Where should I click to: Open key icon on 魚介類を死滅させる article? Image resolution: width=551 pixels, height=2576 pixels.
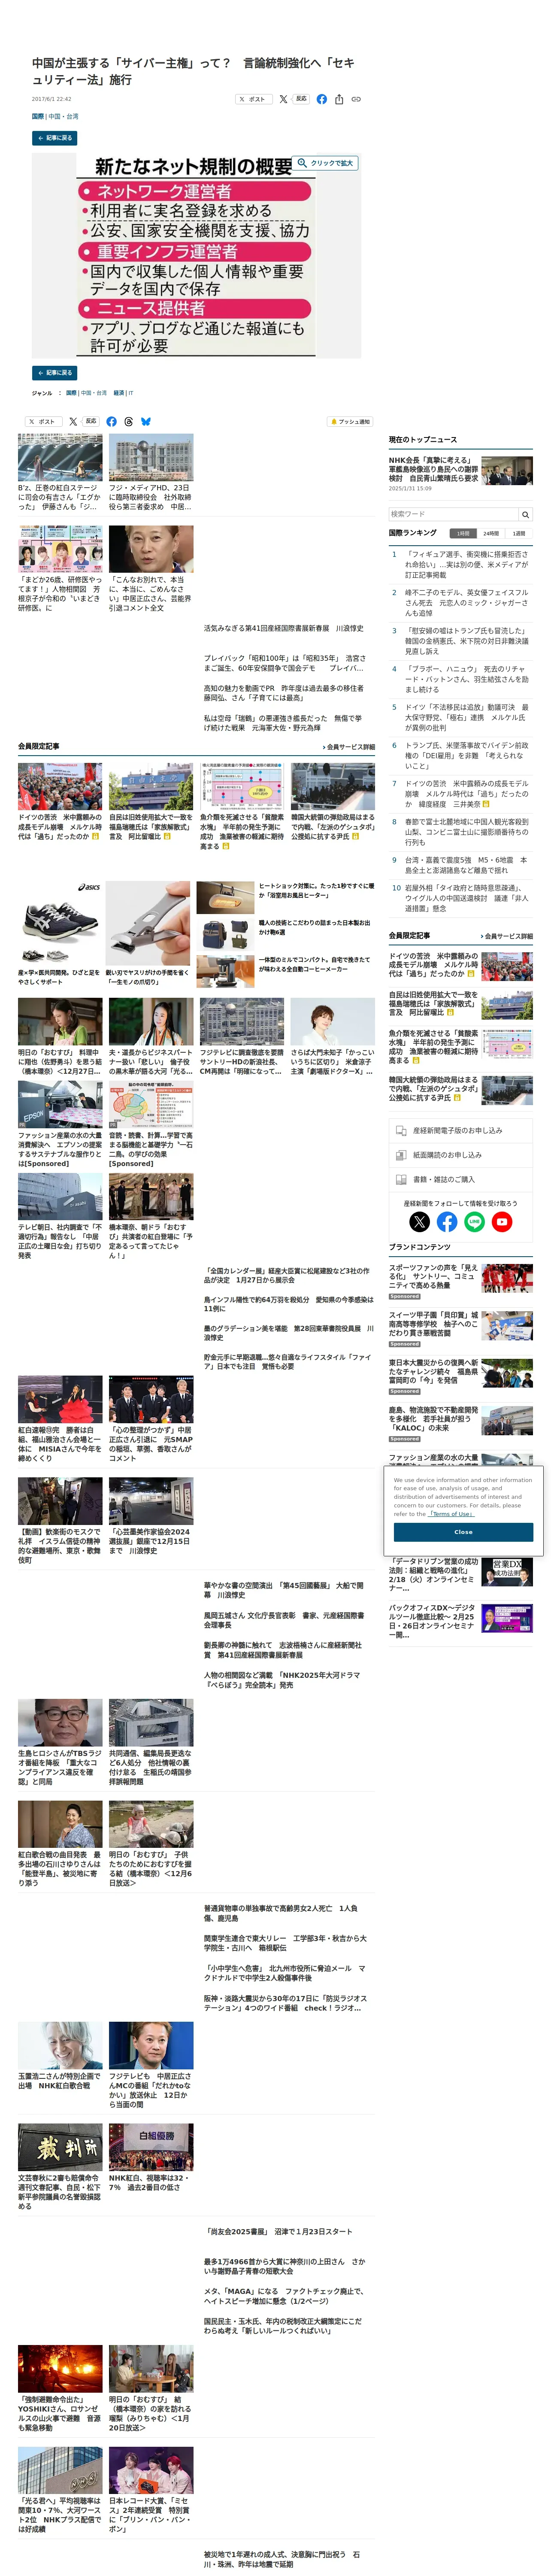226,846
